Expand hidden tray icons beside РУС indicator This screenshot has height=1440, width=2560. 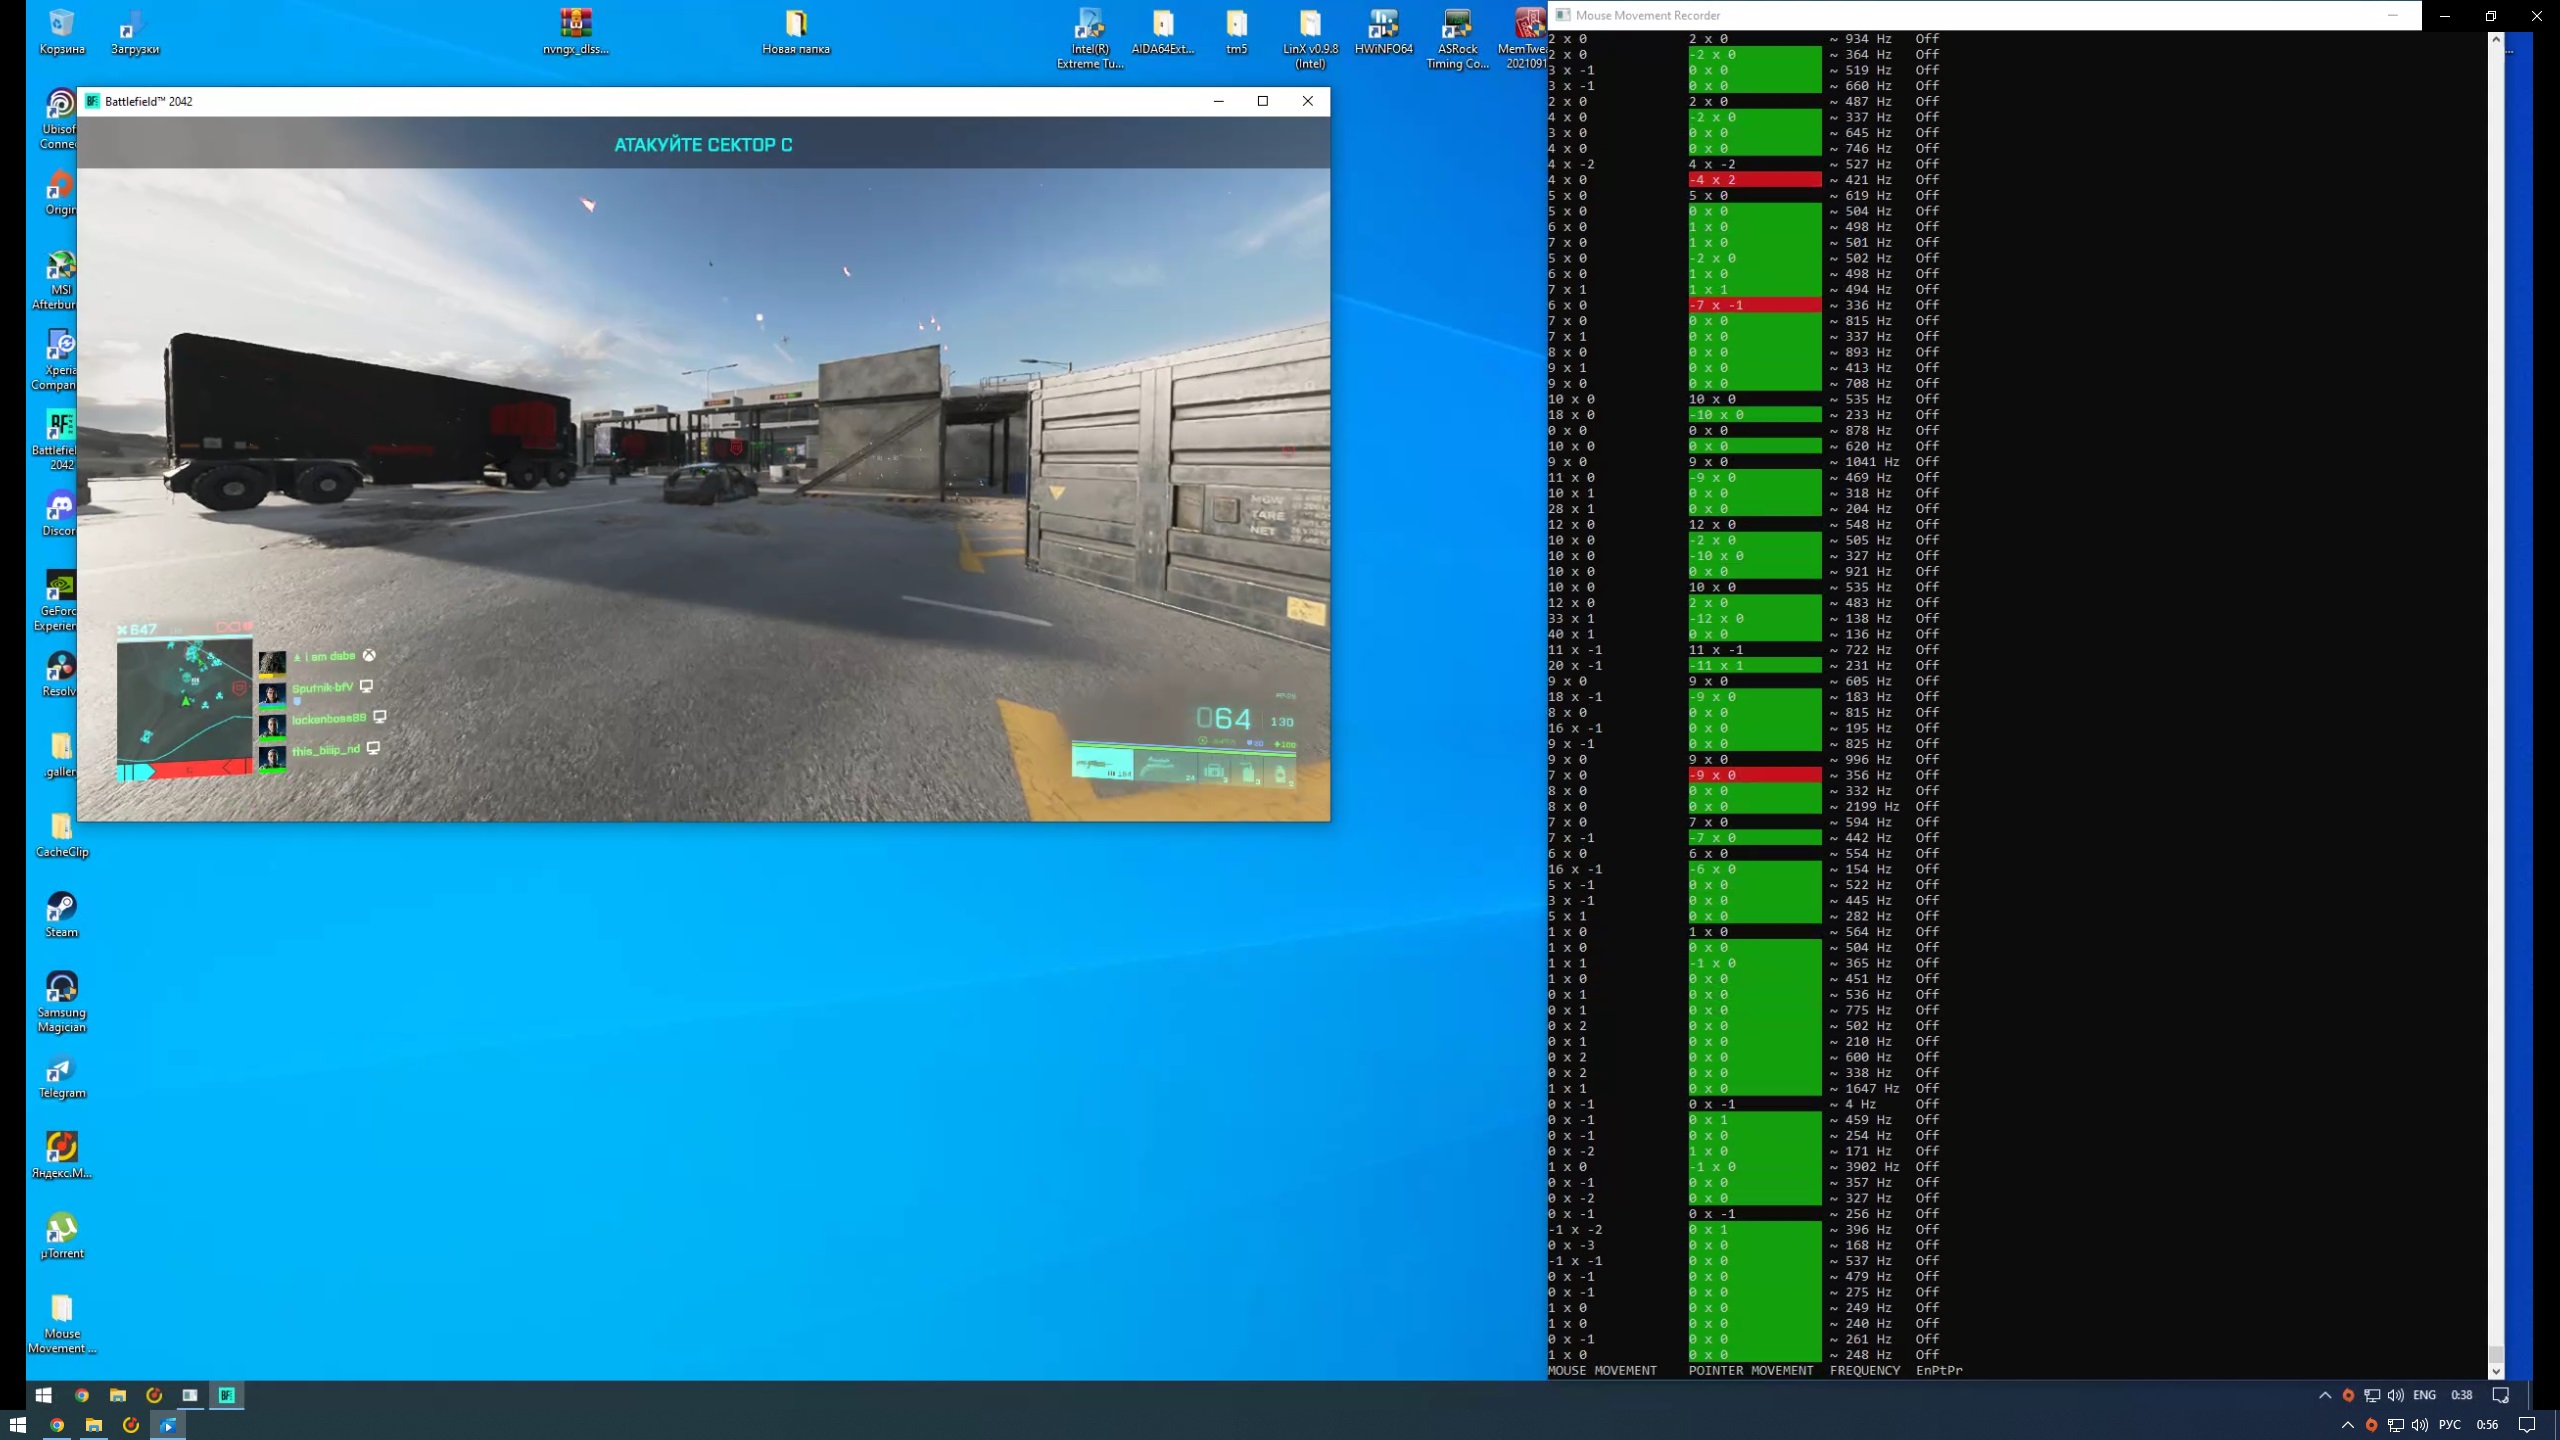tap(2348, 1425)
